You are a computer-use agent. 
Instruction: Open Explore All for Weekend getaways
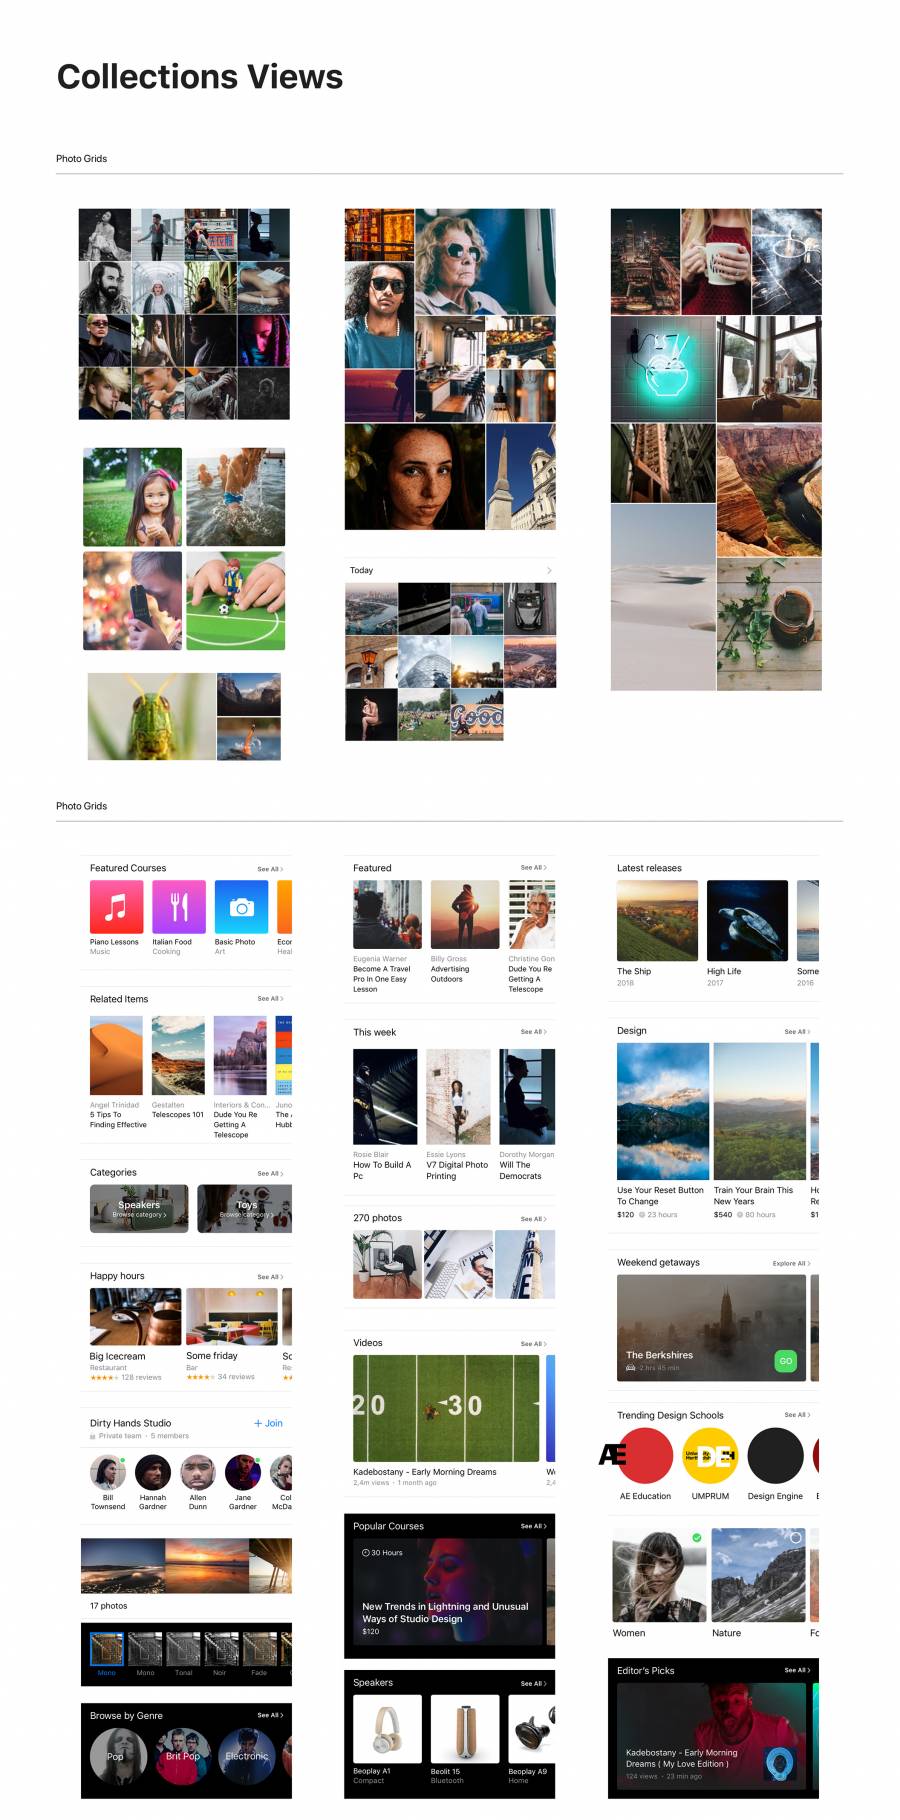point(791,1263)
